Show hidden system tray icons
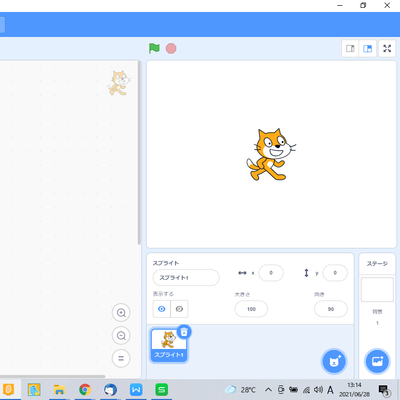The height and width of the screenshot is (400, 400). (268, 389)
